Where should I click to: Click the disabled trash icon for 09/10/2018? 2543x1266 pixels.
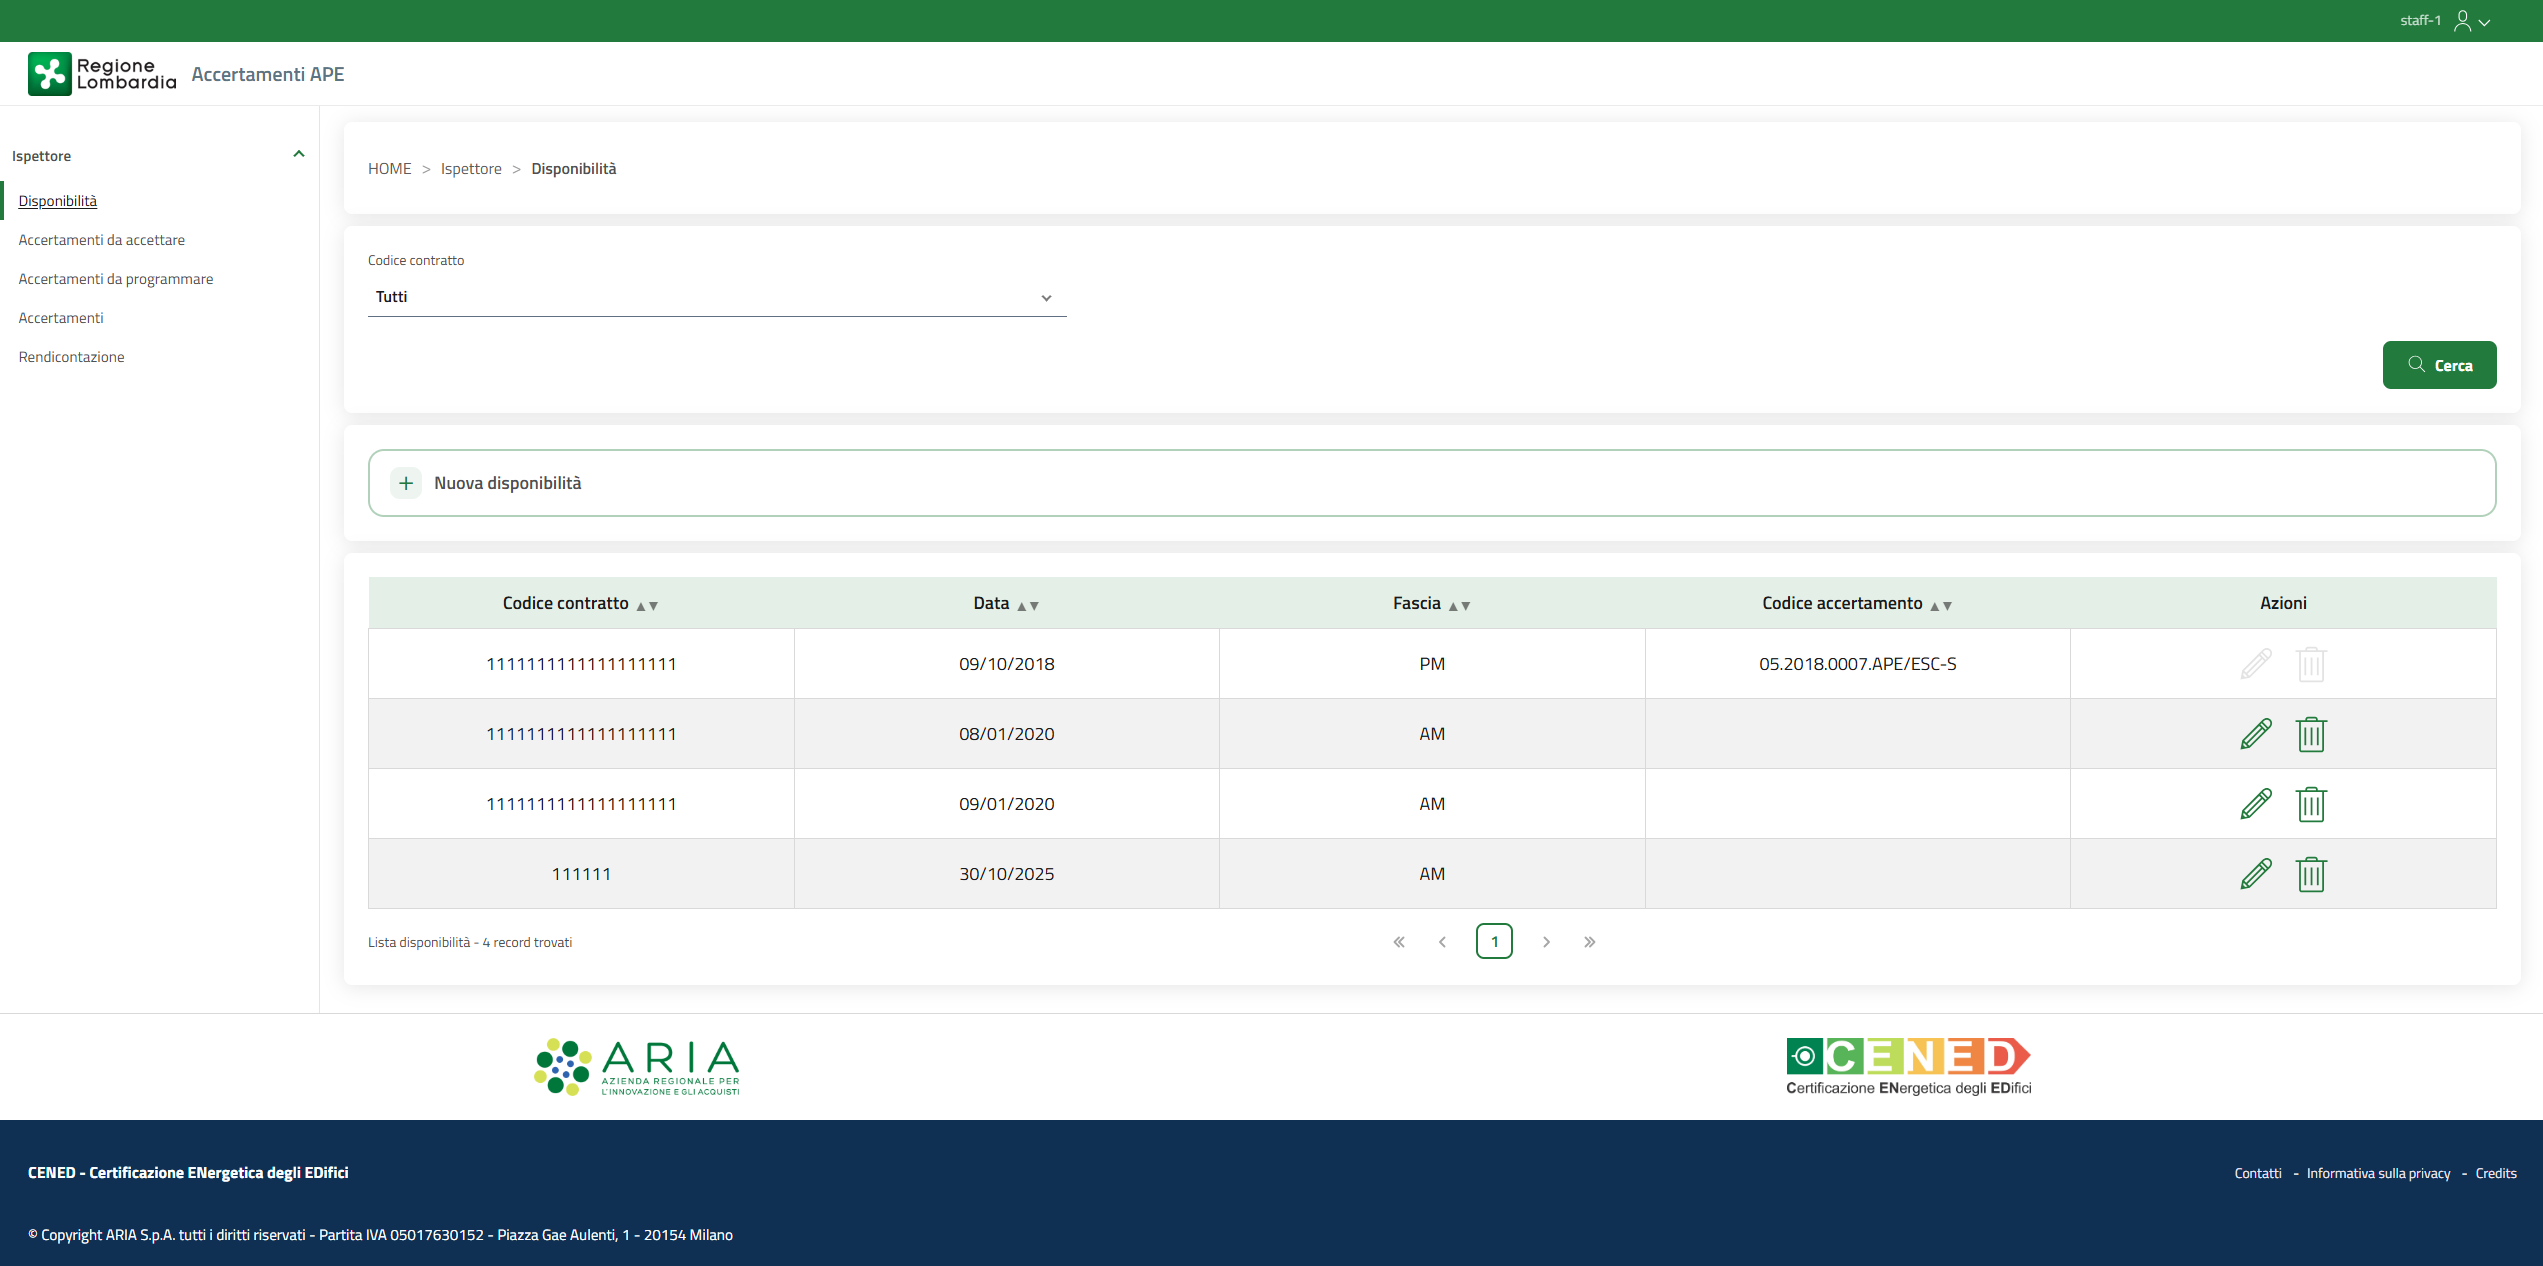[x=2311, y=664]
